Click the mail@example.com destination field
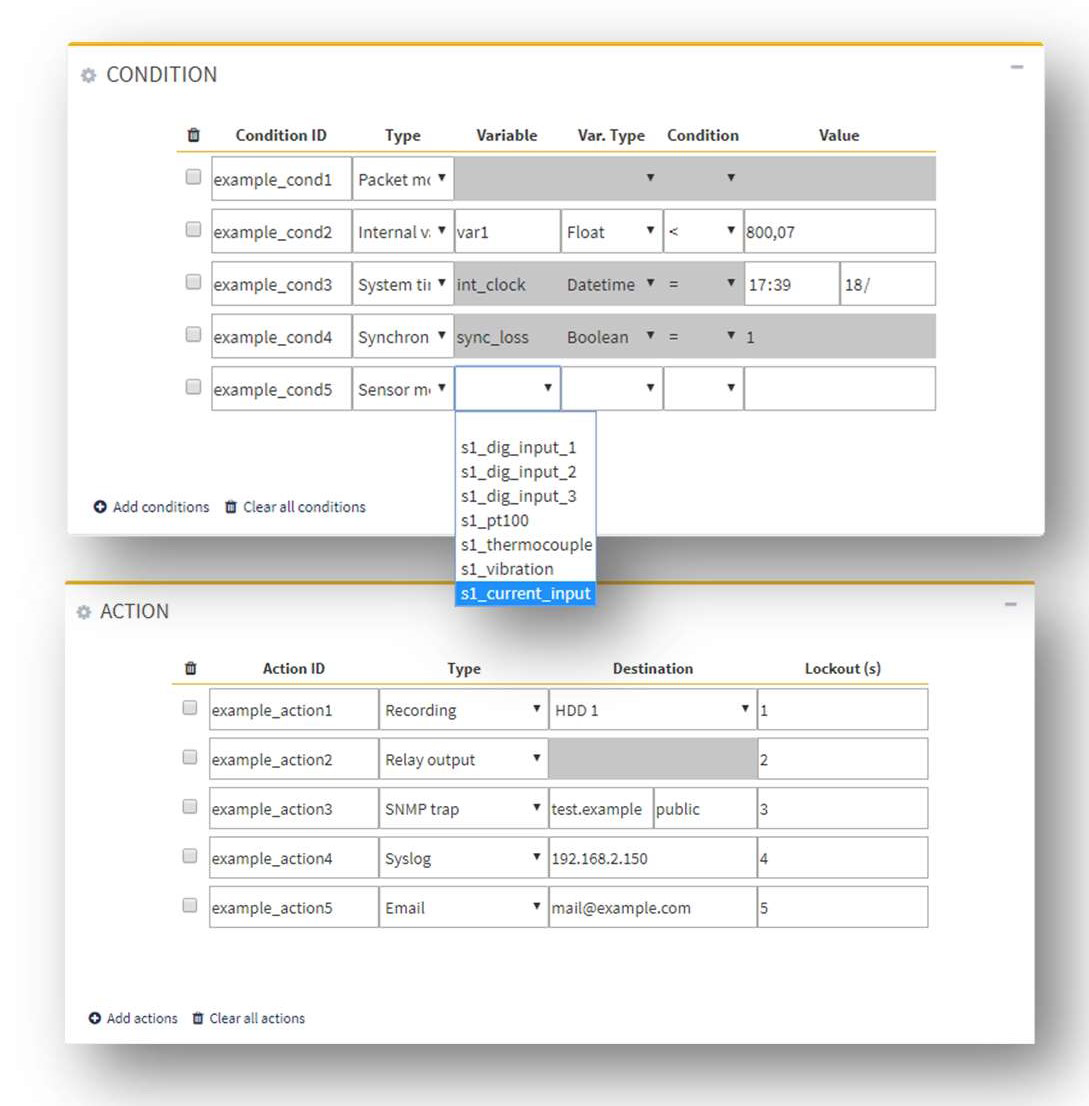Image resolution: width=1089 pixels, height=1106 pixels. click(652, 908)
